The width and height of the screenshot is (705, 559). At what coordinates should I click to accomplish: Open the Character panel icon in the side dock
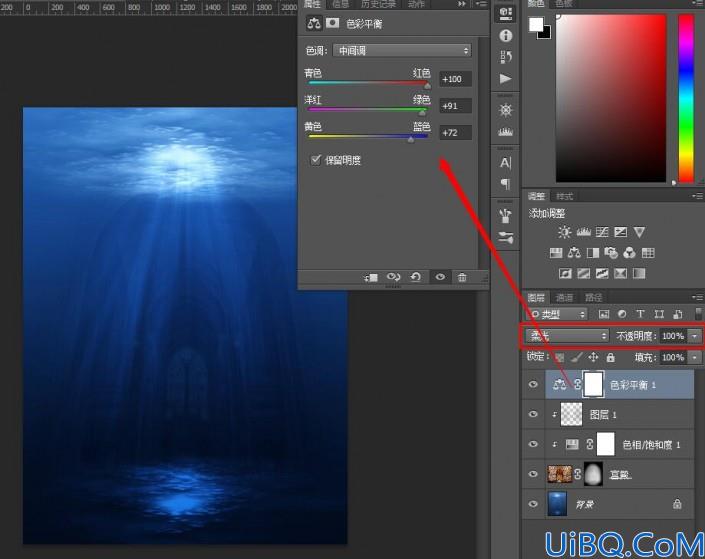point(505,163)
